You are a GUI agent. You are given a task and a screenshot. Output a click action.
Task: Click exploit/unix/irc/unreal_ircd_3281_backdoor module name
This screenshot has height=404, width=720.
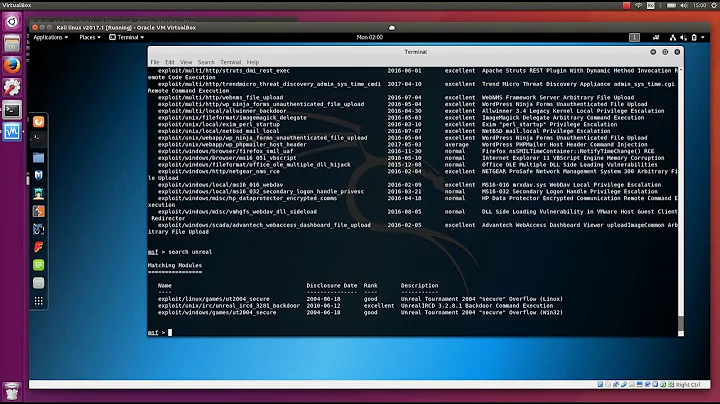(229, 306)
